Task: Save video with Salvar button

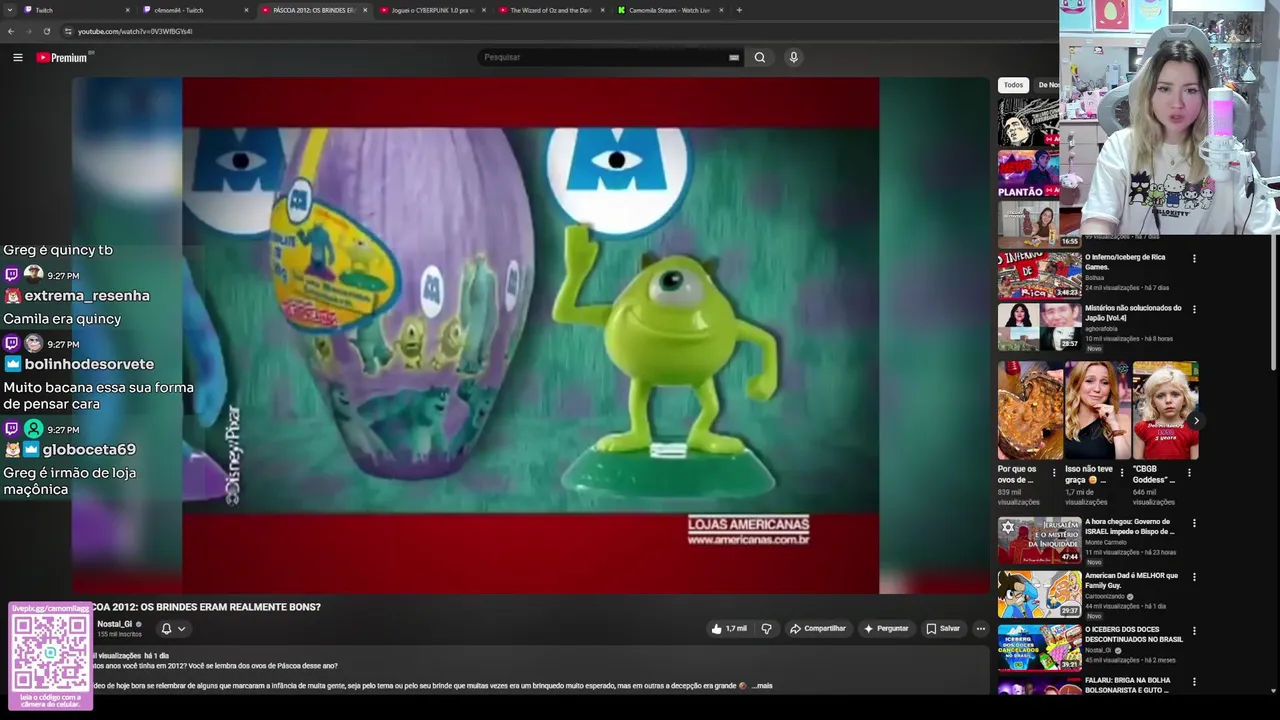Action: click(x=943, y=629)
